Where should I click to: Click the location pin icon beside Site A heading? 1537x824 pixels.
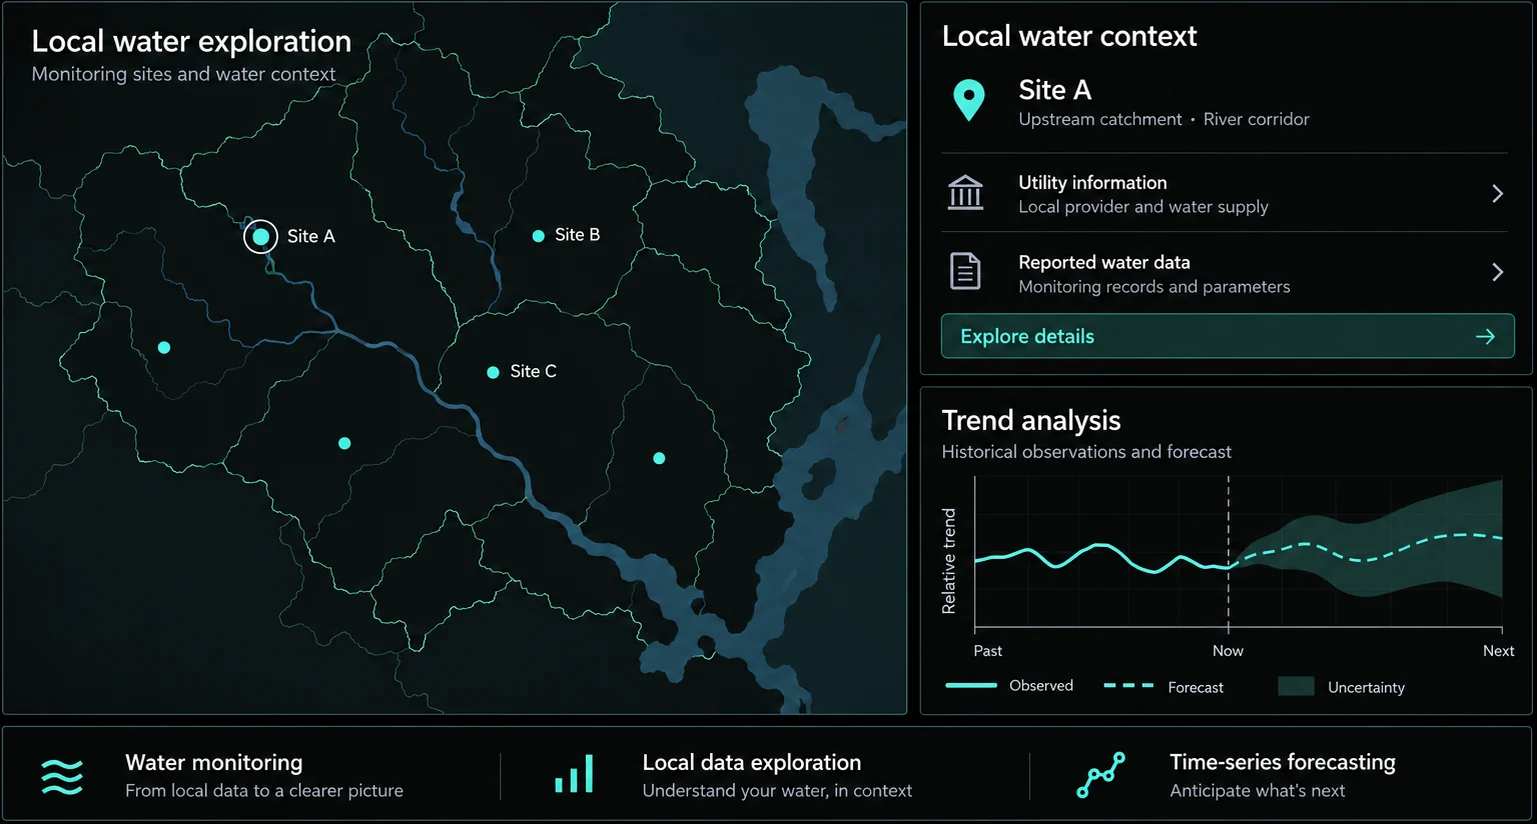[x=969, y=100]
